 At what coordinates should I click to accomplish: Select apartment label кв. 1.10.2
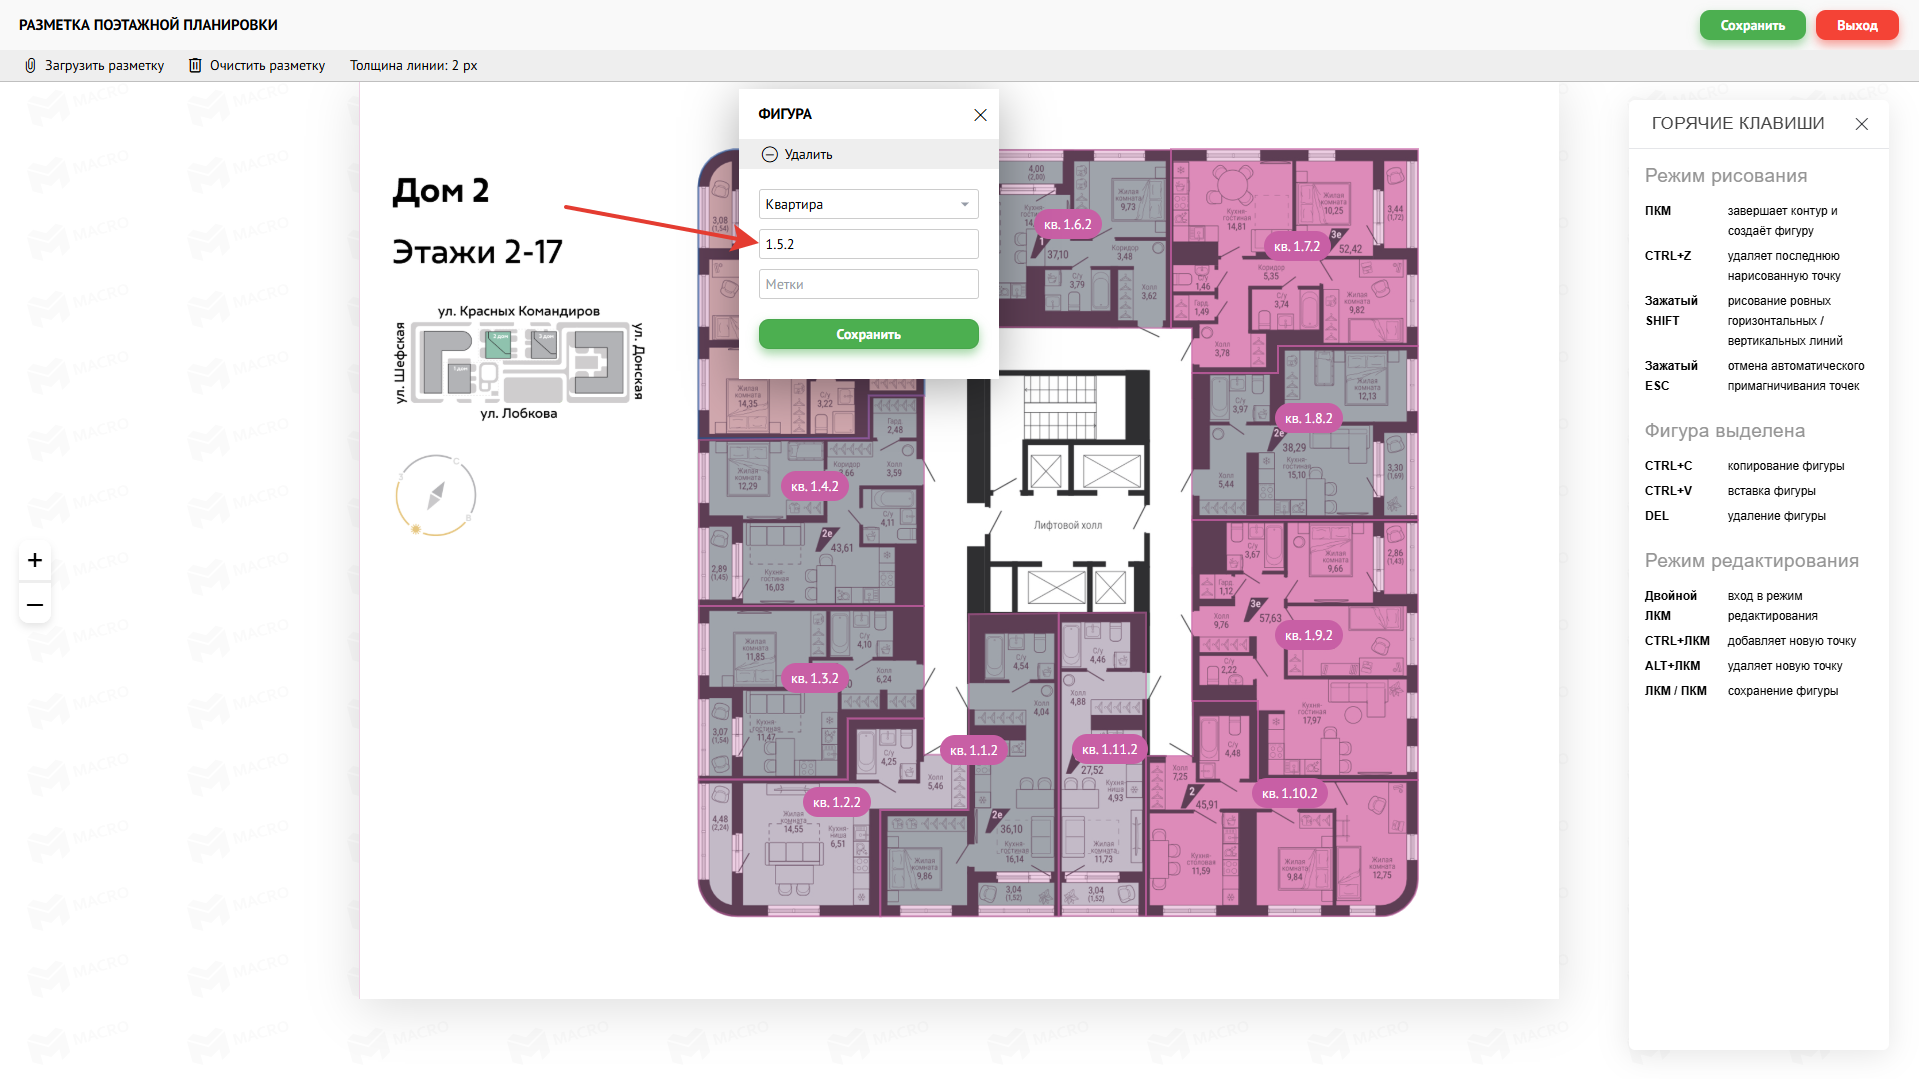click(1289, 794)
